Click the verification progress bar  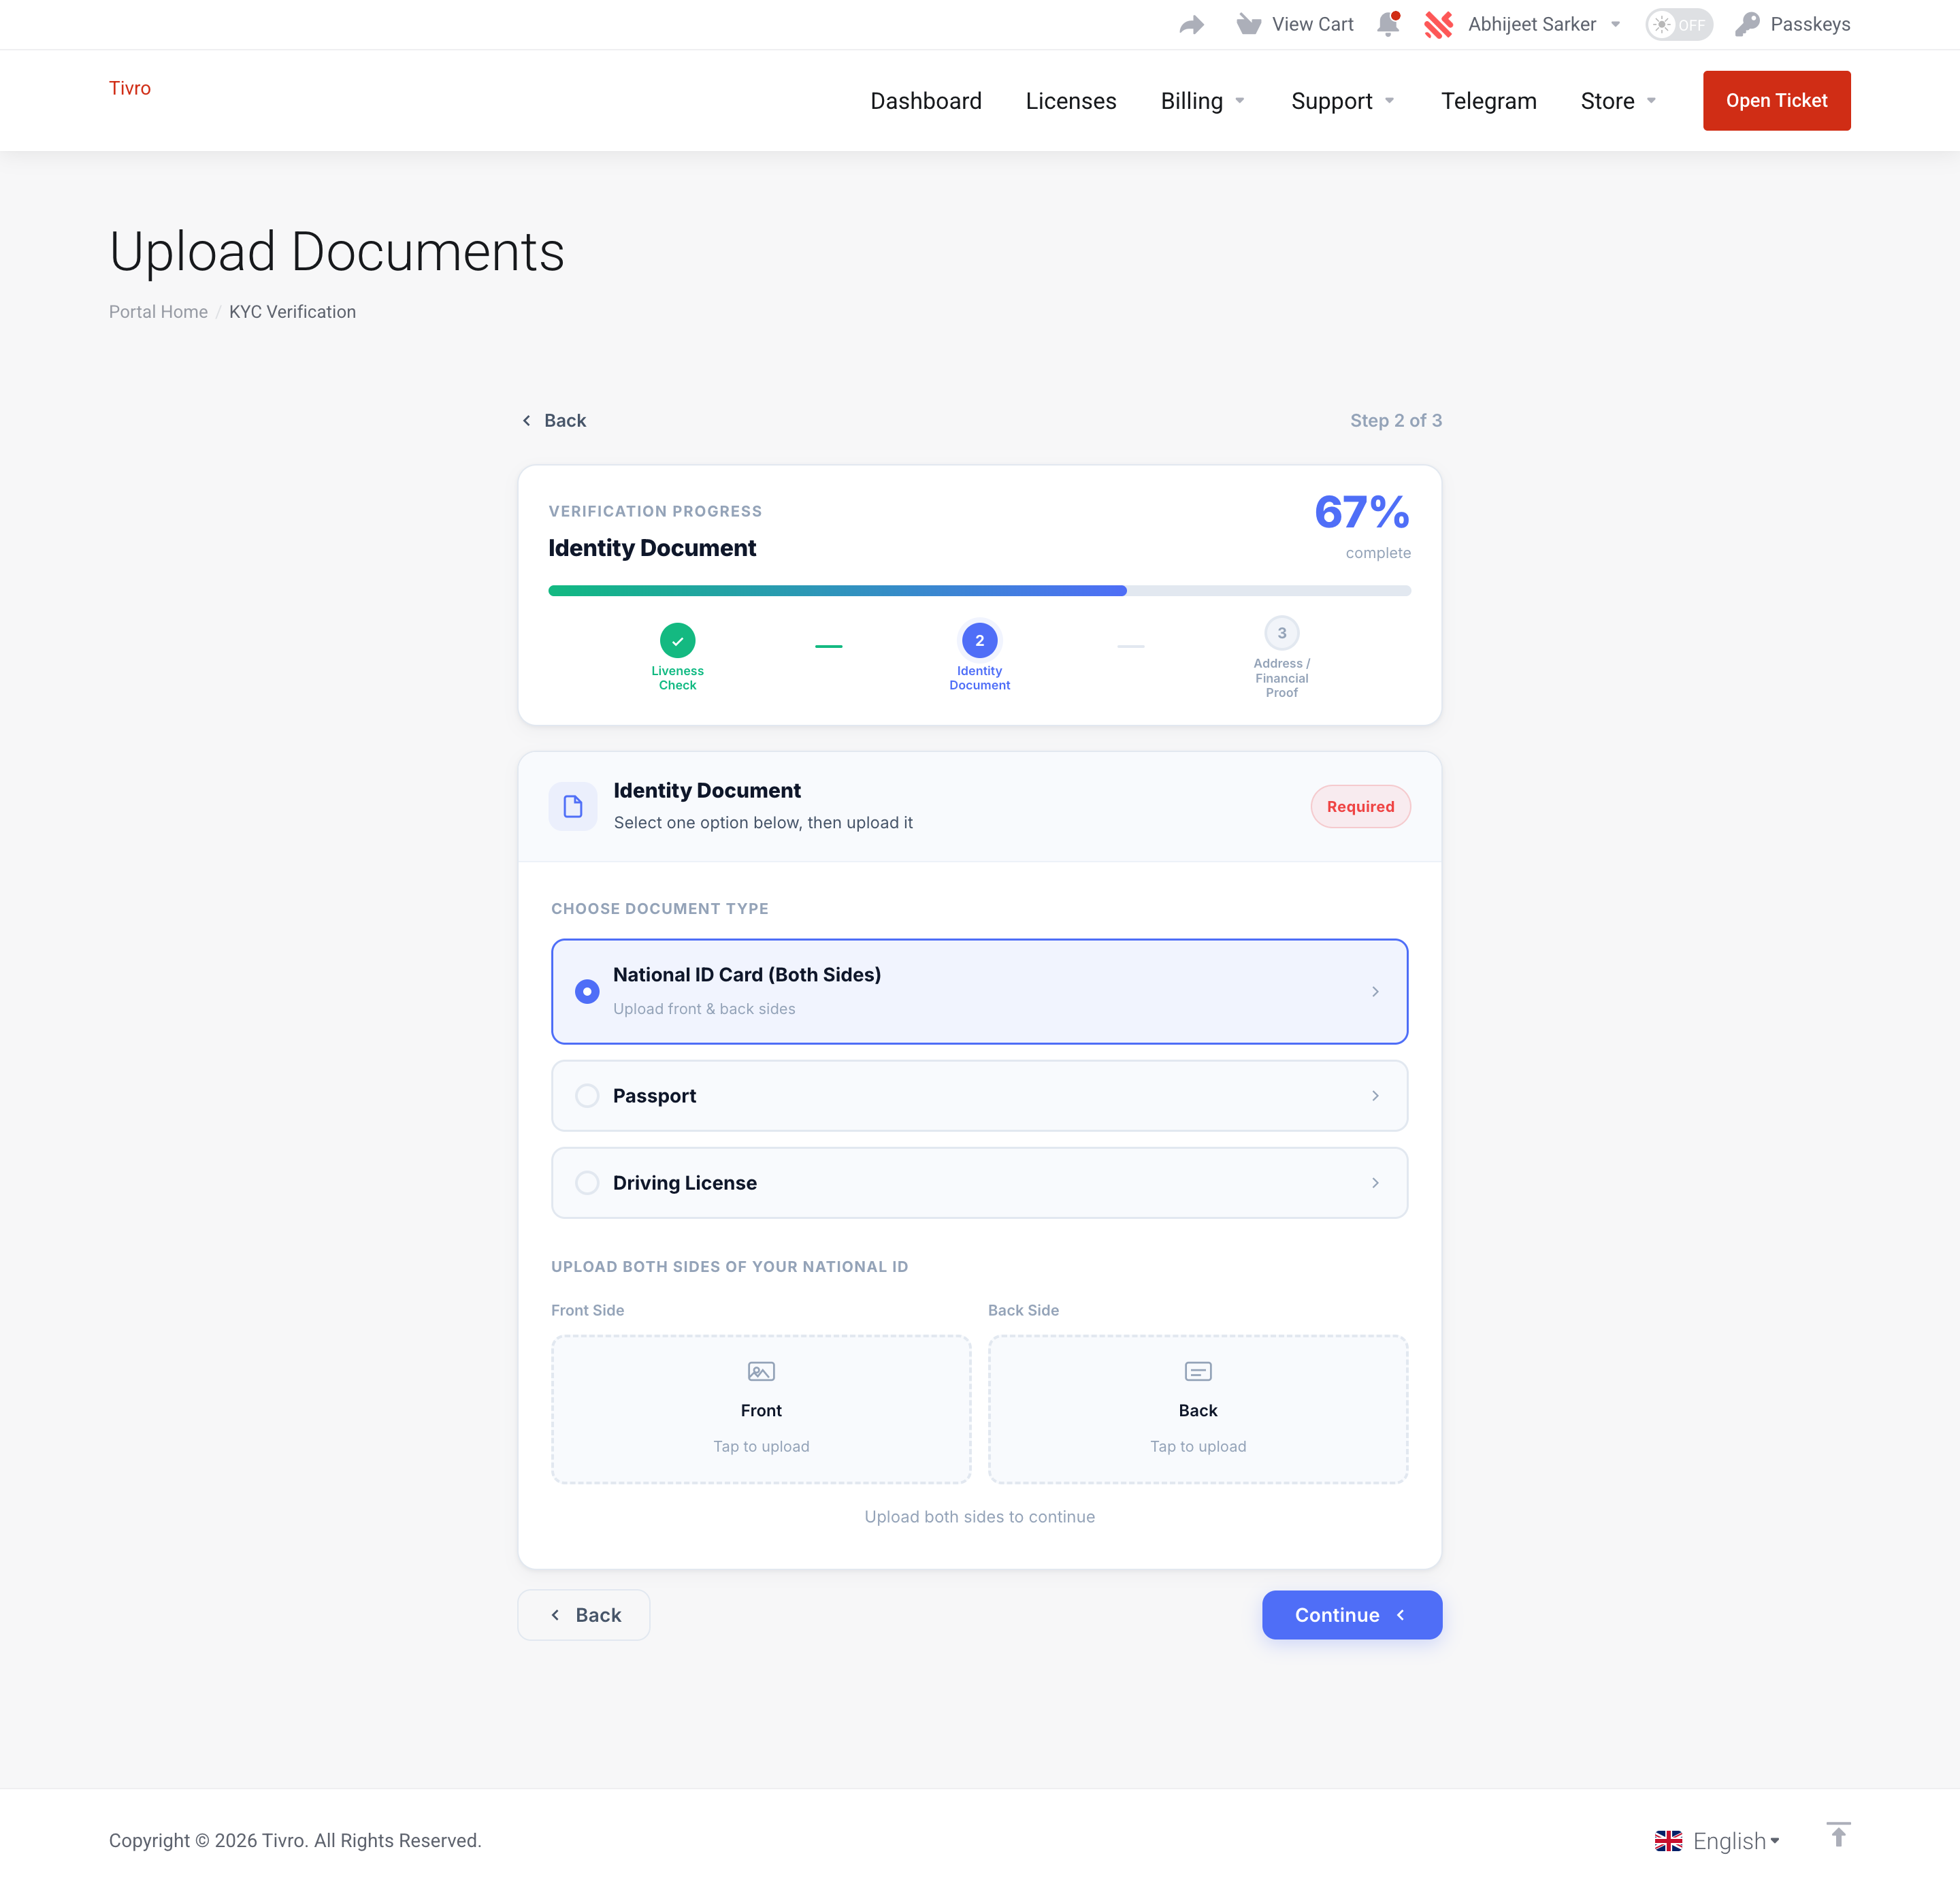[979, 590]
